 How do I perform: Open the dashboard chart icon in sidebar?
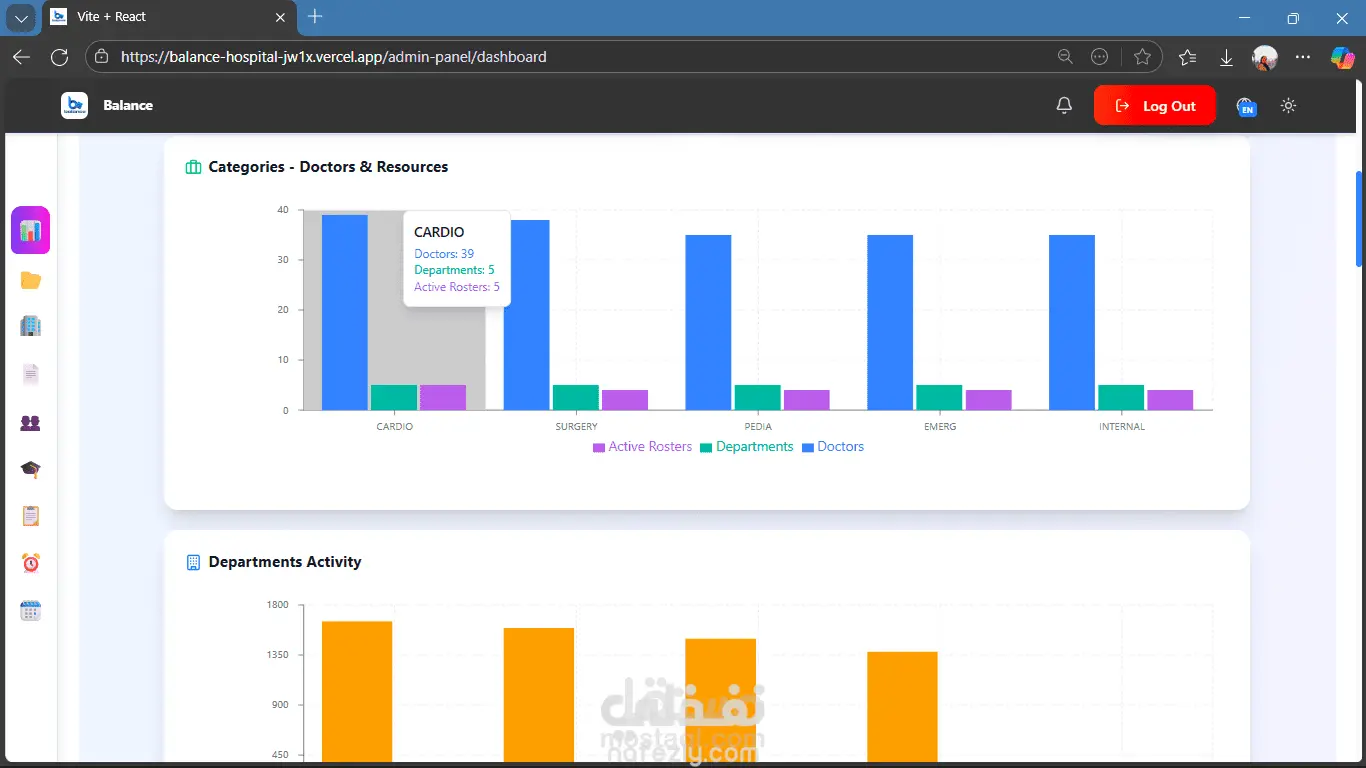(x=30, y=230)
